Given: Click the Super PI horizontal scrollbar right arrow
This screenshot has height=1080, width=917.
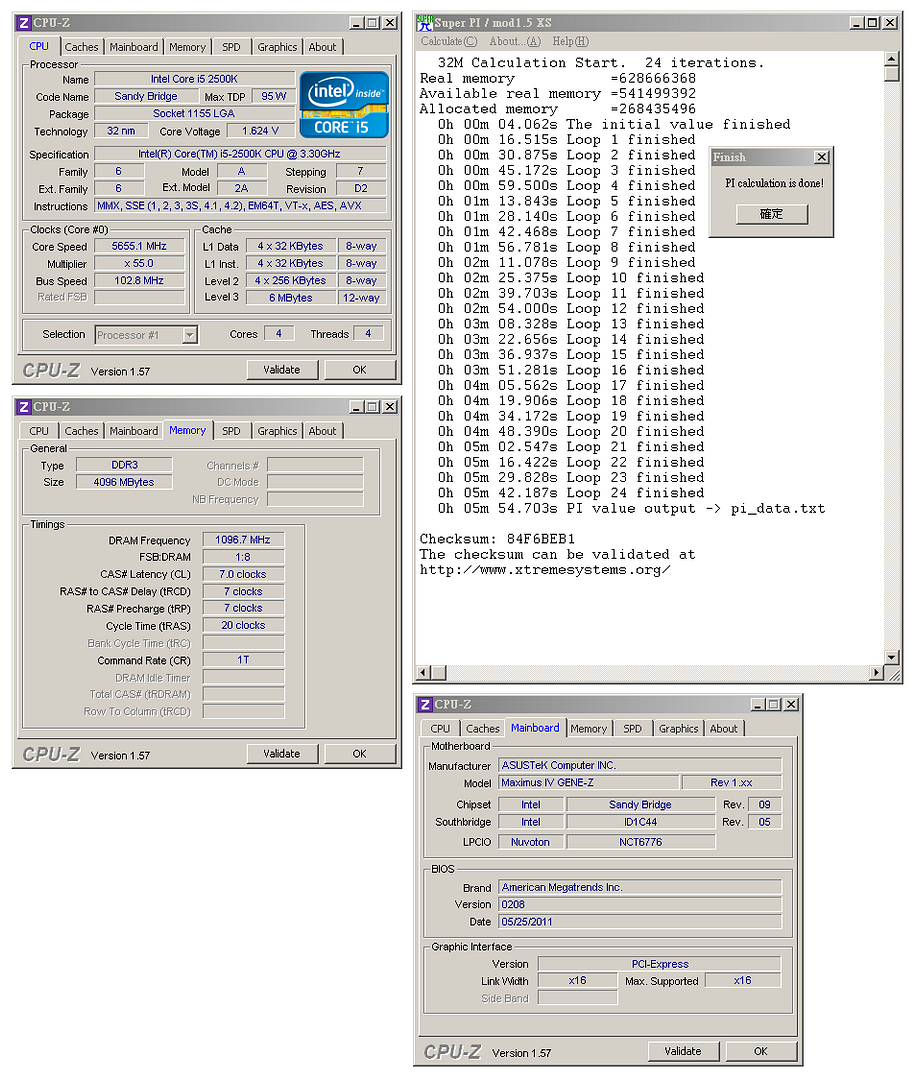Looking at the screenshot, I should pyautogui.click(x=876, y=672).
